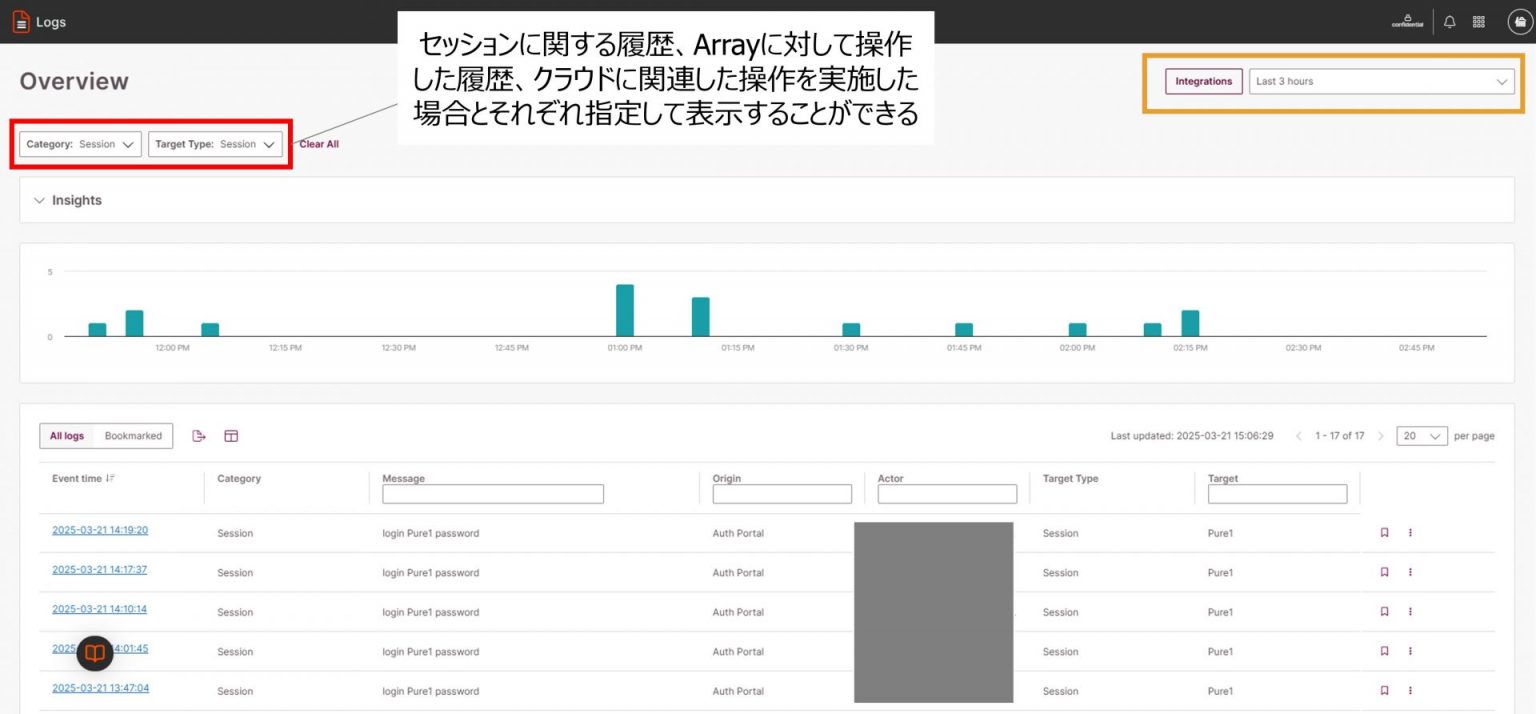Open the notification bell in the top bar
Viewport: 1536px width, 714px height.
coord(1449,21)
